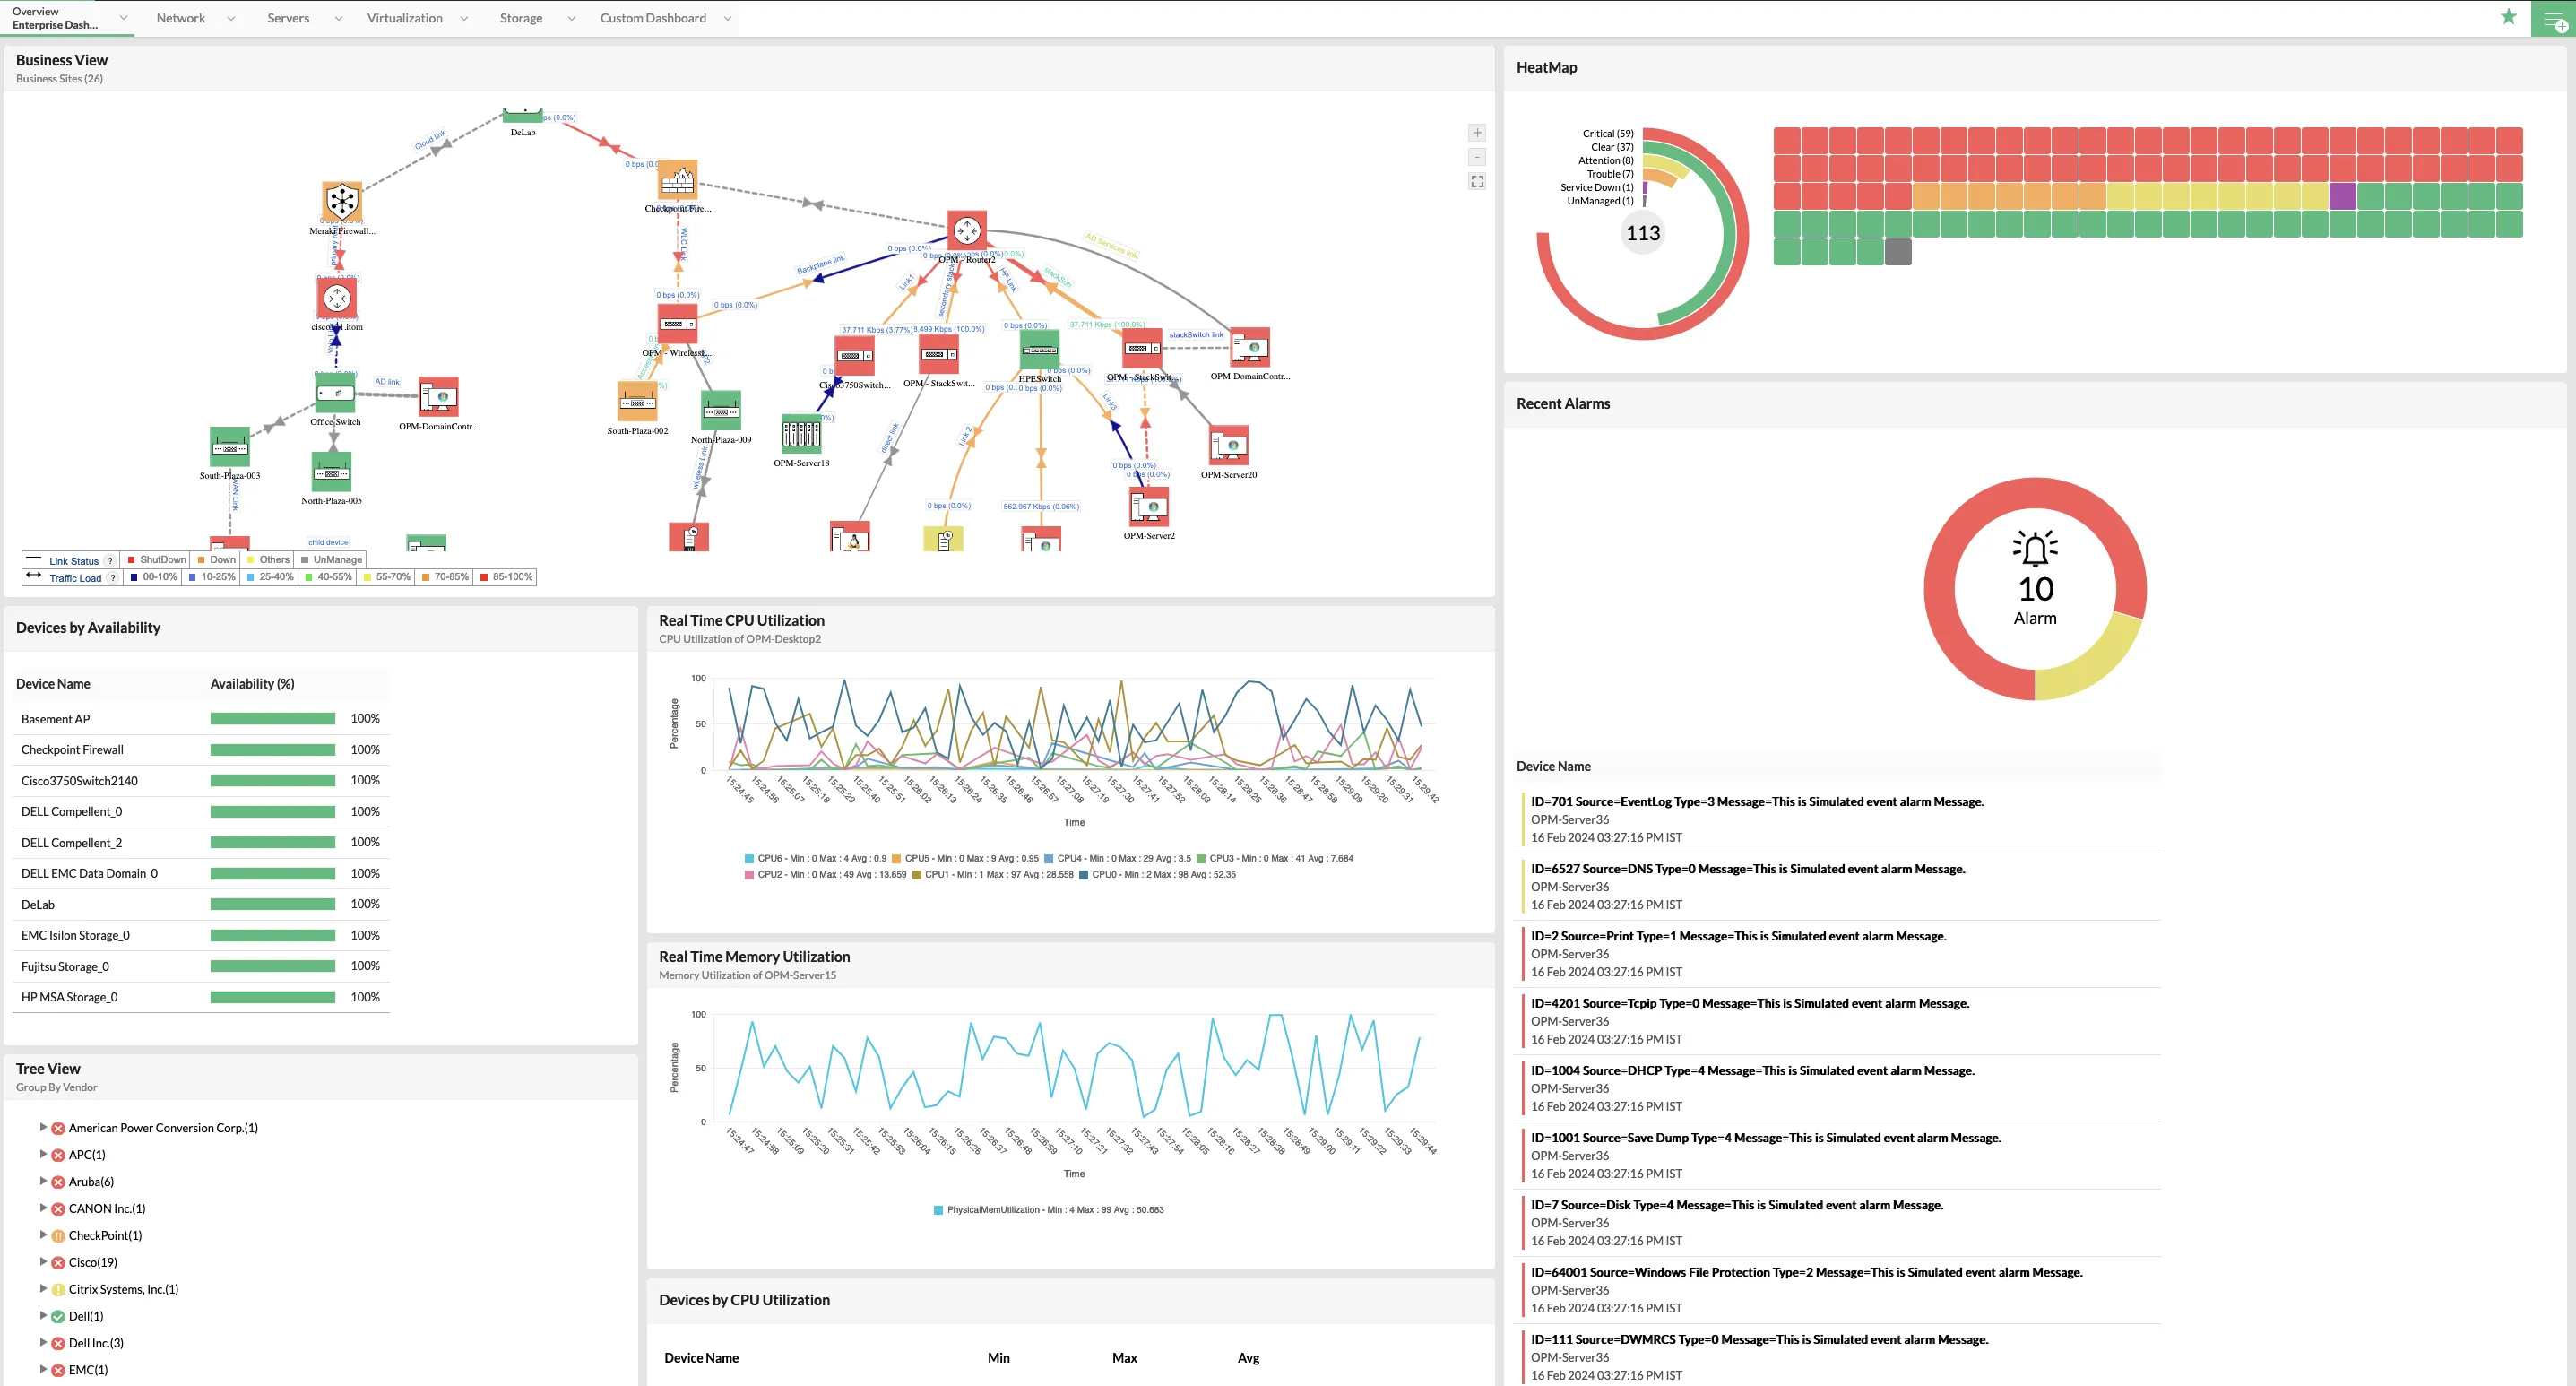Toggle the UnManage legend filter

(x=331, y=559)
